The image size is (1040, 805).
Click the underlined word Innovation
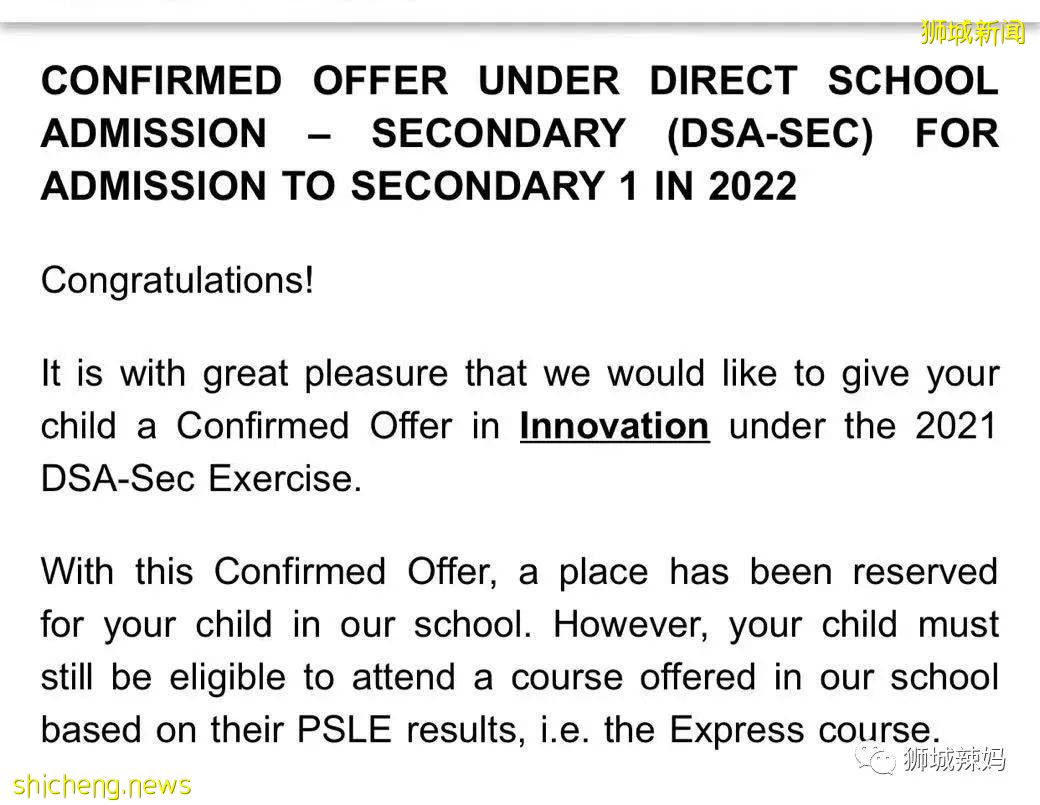[614, 427]
